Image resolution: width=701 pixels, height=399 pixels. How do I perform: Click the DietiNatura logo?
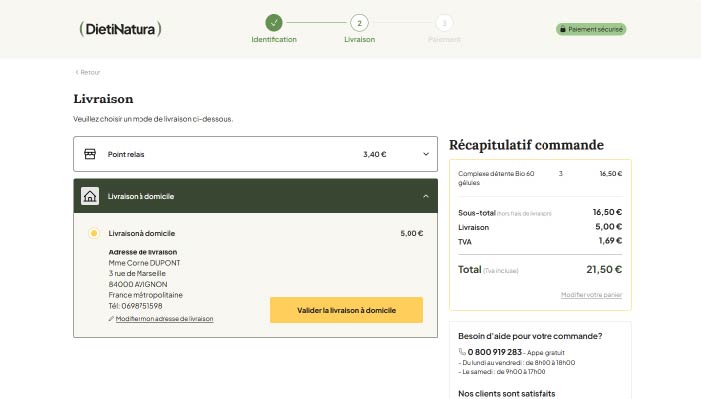[x=120, y=29]
